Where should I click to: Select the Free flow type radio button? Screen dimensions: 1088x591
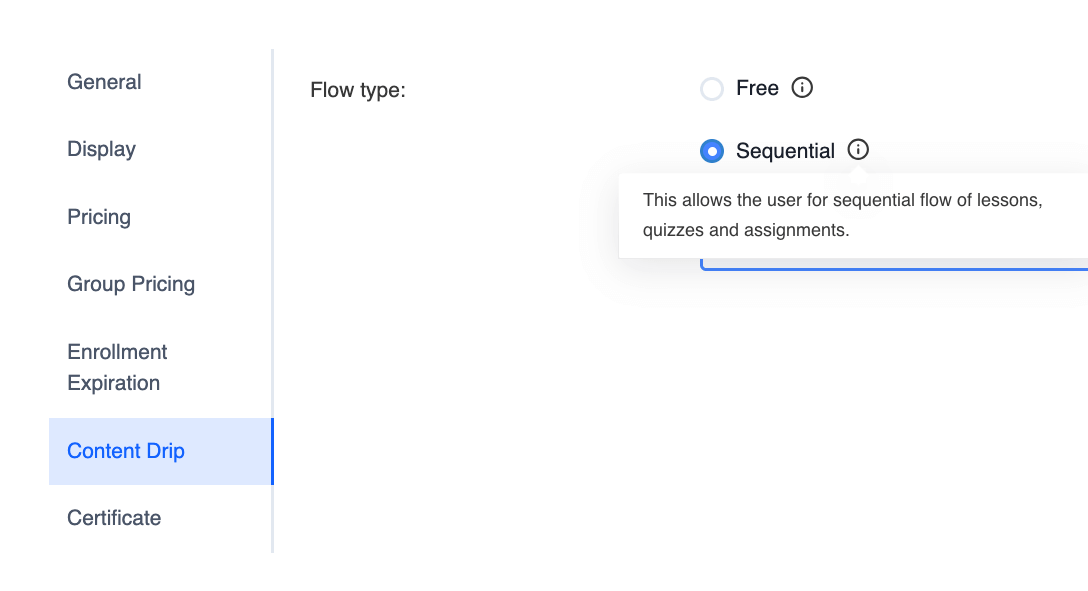click(x=712, y=89)
